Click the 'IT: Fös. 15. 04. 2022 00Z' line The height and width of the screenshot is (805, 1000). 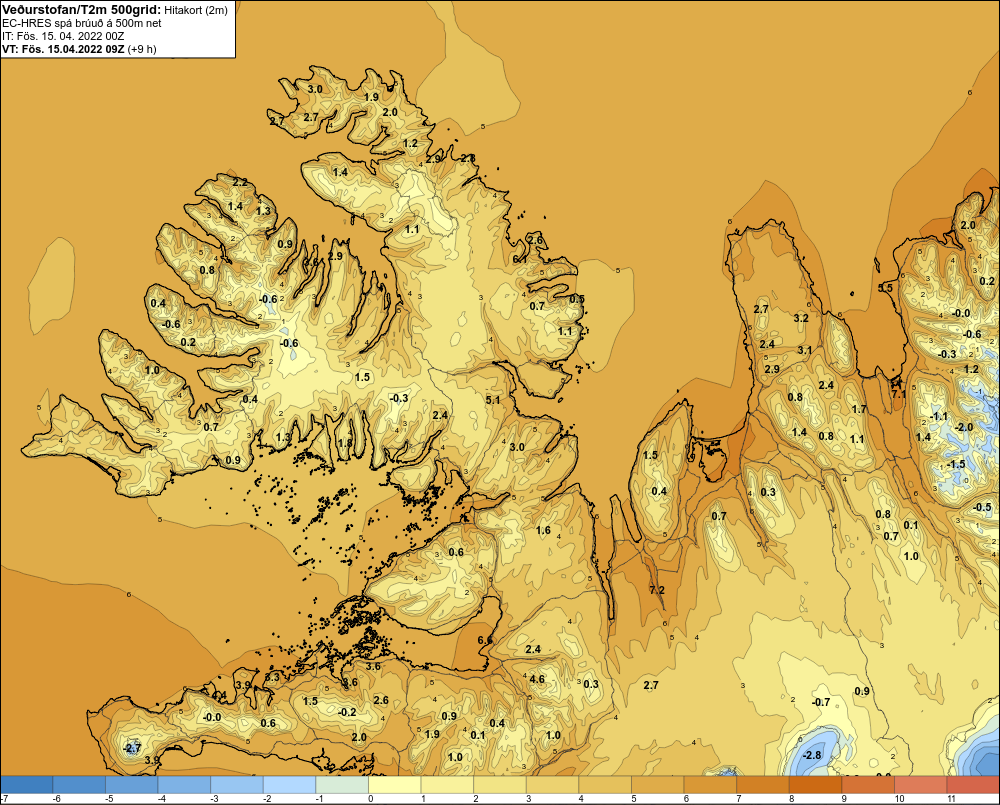coord(62,36)
